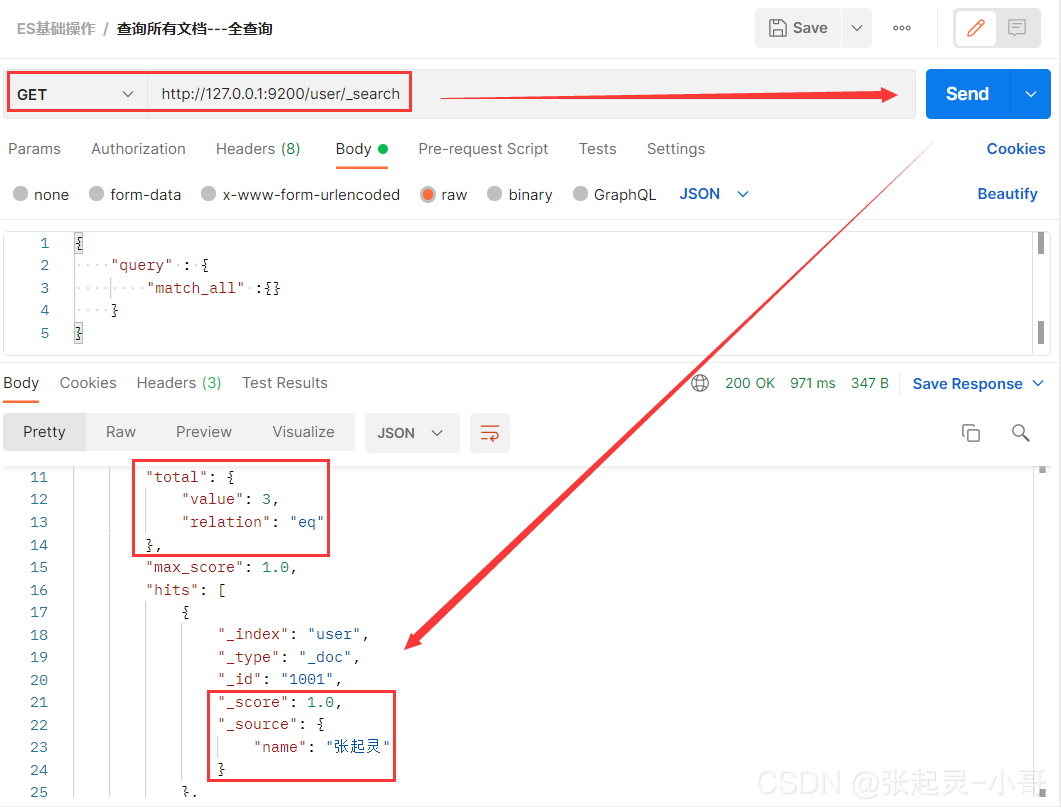Open the comments panel icon
Screen dimensions: 1061x809
pyautogui.click(x=1018, y=27)
